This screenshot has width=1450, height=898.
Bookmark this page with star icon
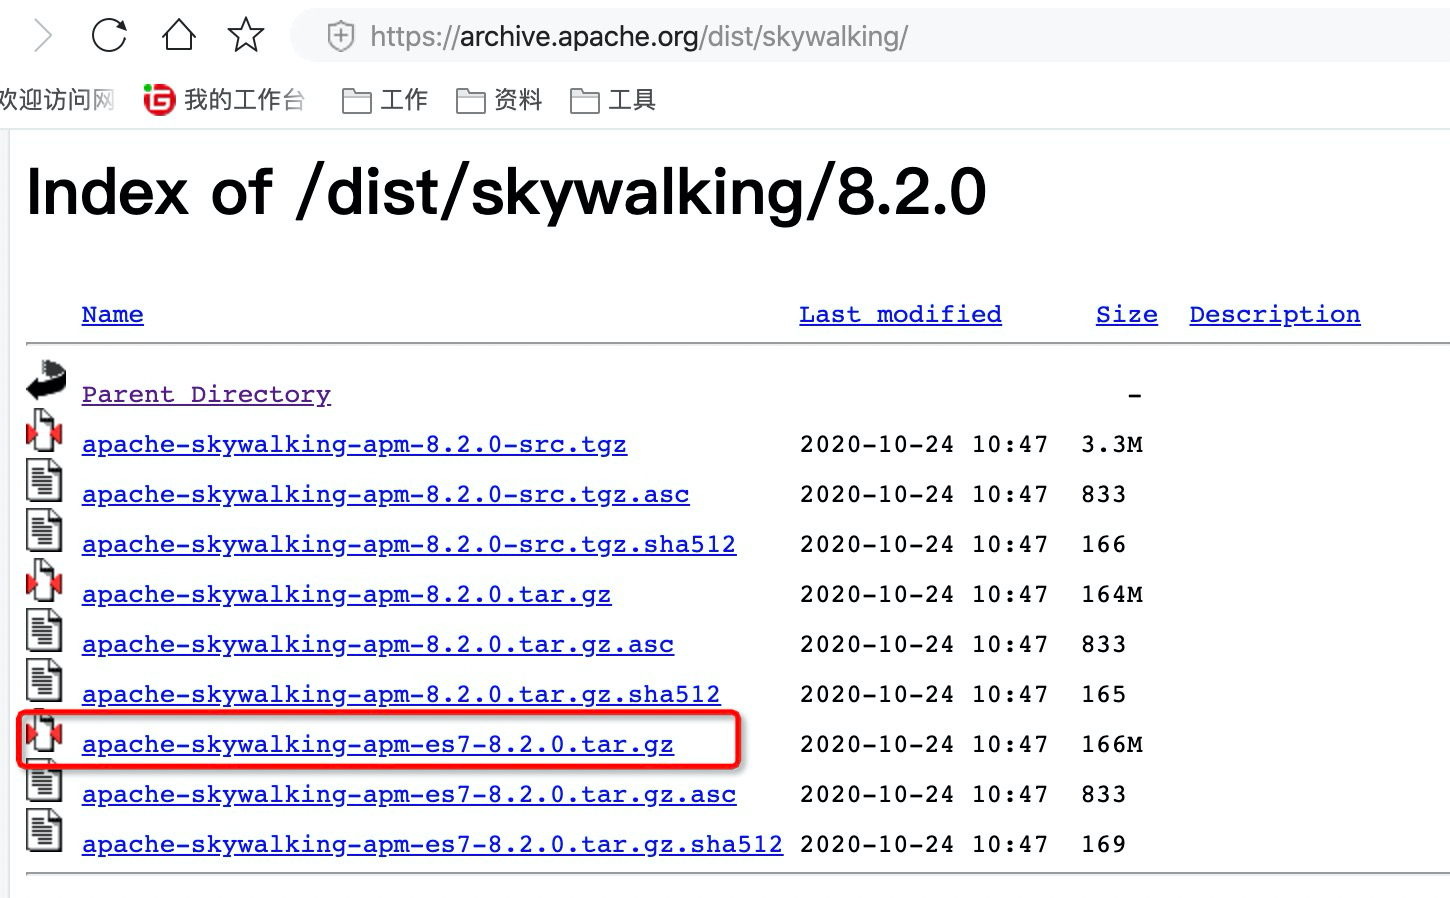[x=246, y=35]
